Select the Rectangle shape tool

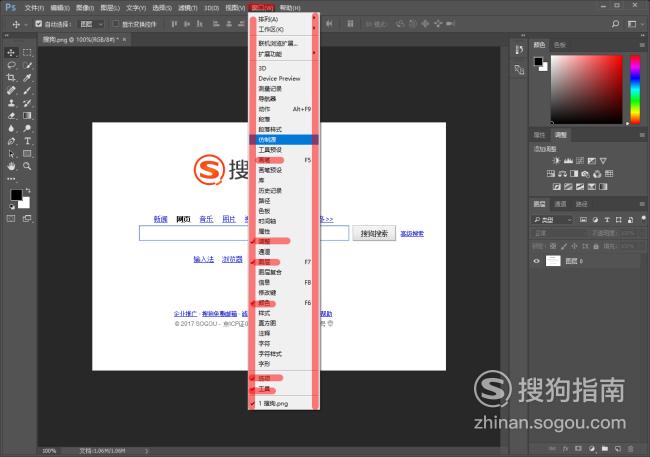(x=27, y=153)
